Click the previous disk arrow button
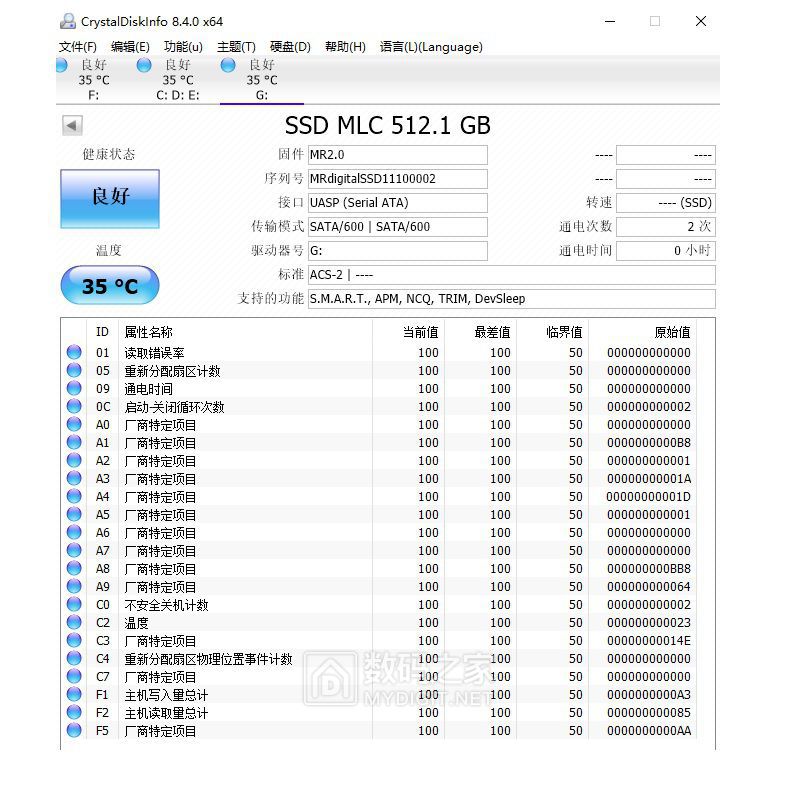The height and width of the screenshot is (800, 800). click(72, 126)
